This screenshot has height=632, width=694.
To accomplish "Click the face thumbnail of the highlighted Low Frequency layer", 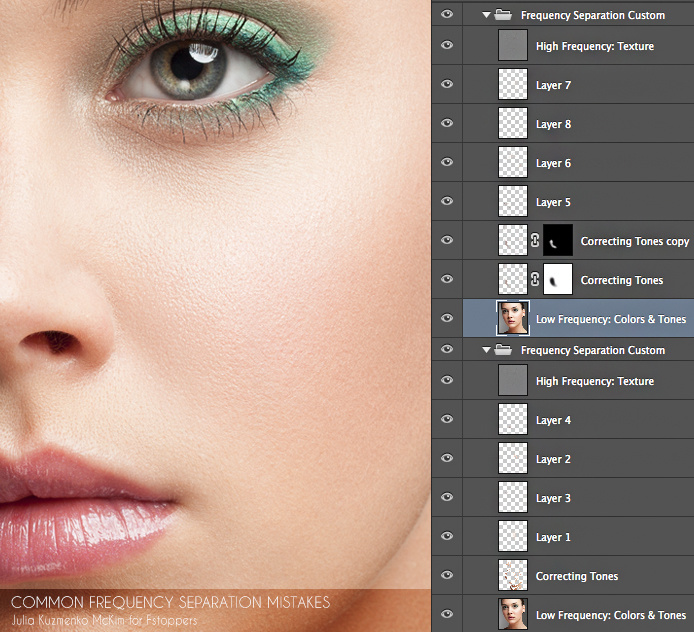I will (513, 318).
